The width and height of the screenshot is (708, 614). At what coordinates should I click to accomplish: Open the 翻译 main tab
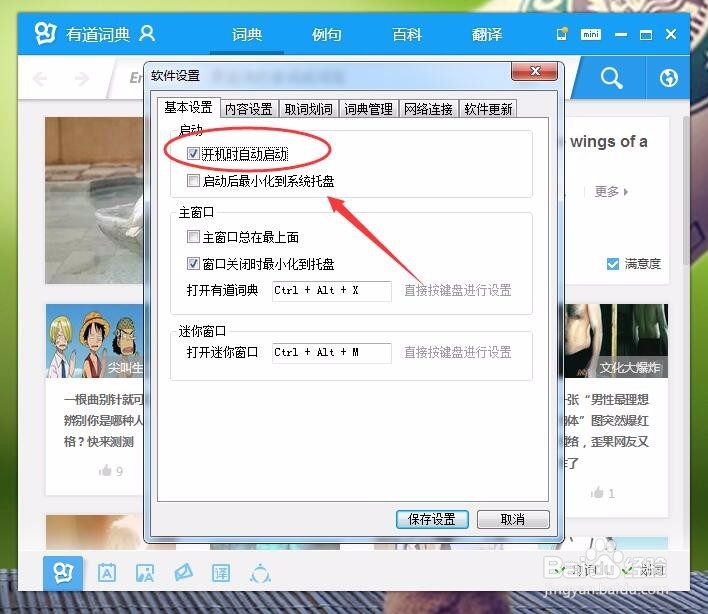click(487, 34)
